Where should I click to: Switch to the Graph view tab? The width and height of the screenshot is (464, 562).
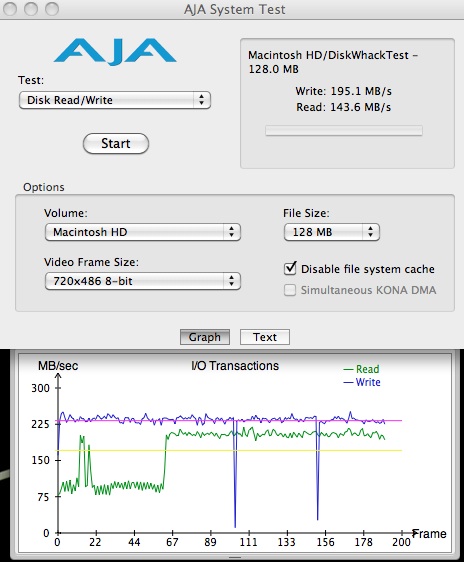pos(205,337)
